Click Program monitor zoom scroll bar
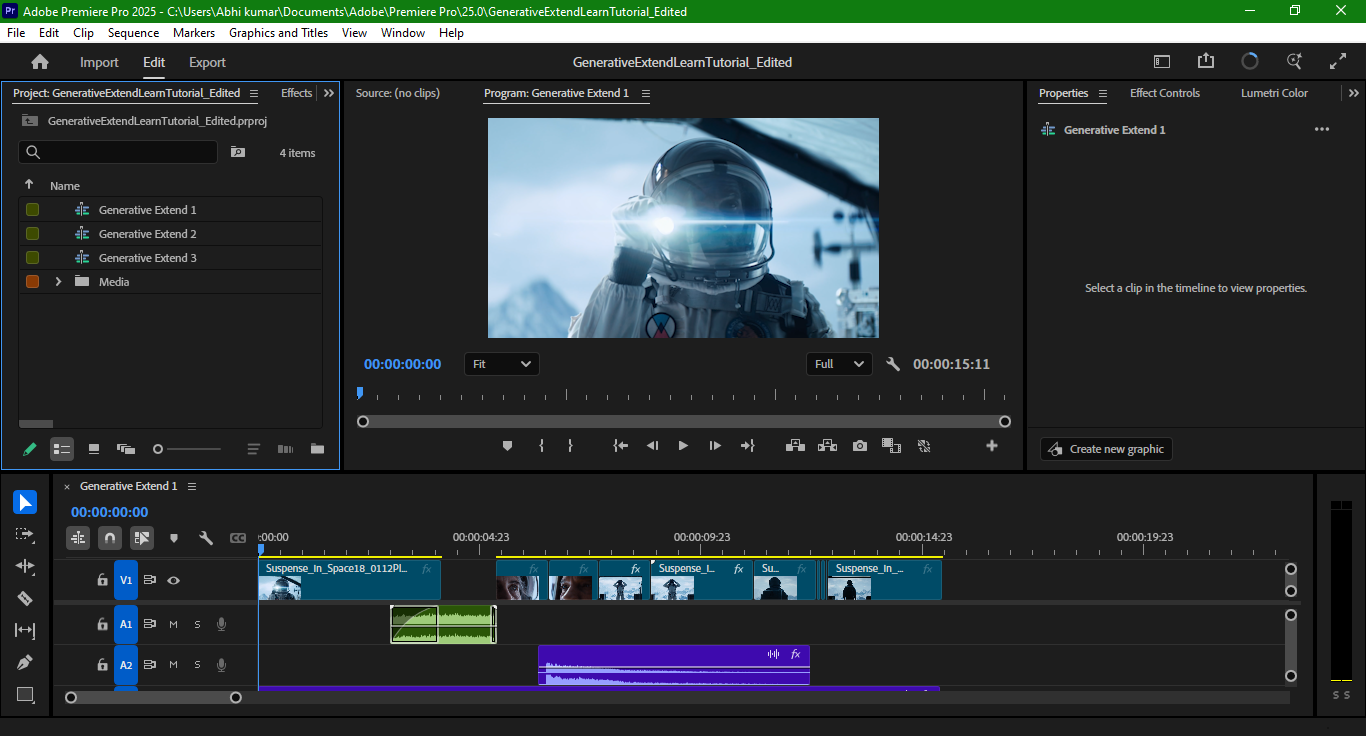 pos(684,421)
